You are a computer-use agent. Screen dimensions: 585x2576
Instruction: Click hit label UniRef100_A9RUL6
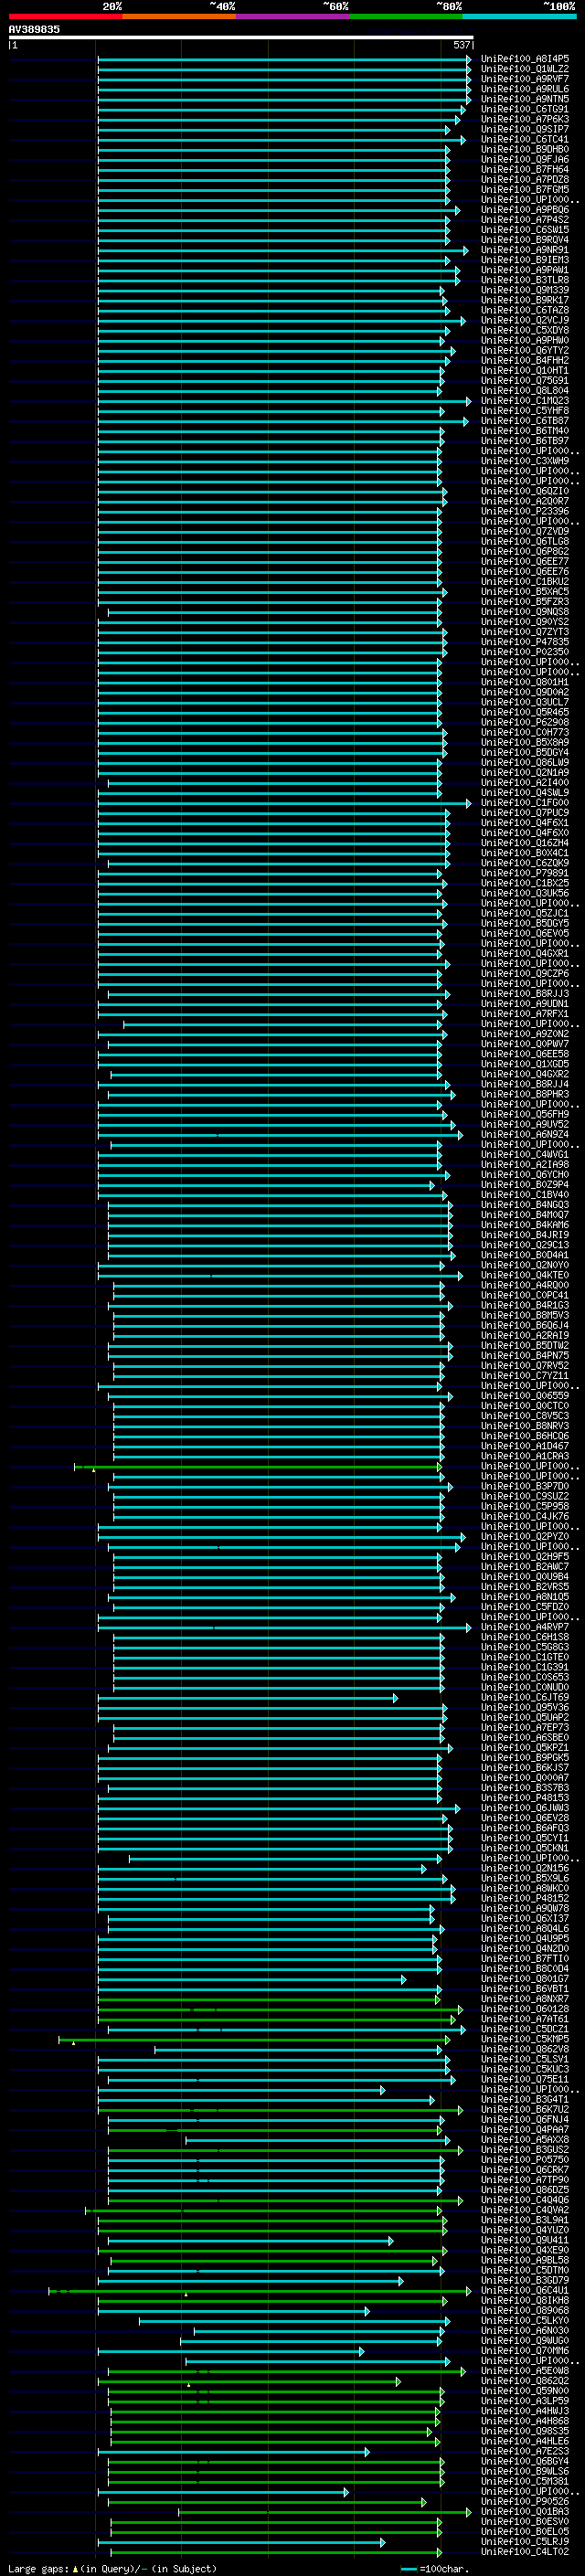point(525,89)
